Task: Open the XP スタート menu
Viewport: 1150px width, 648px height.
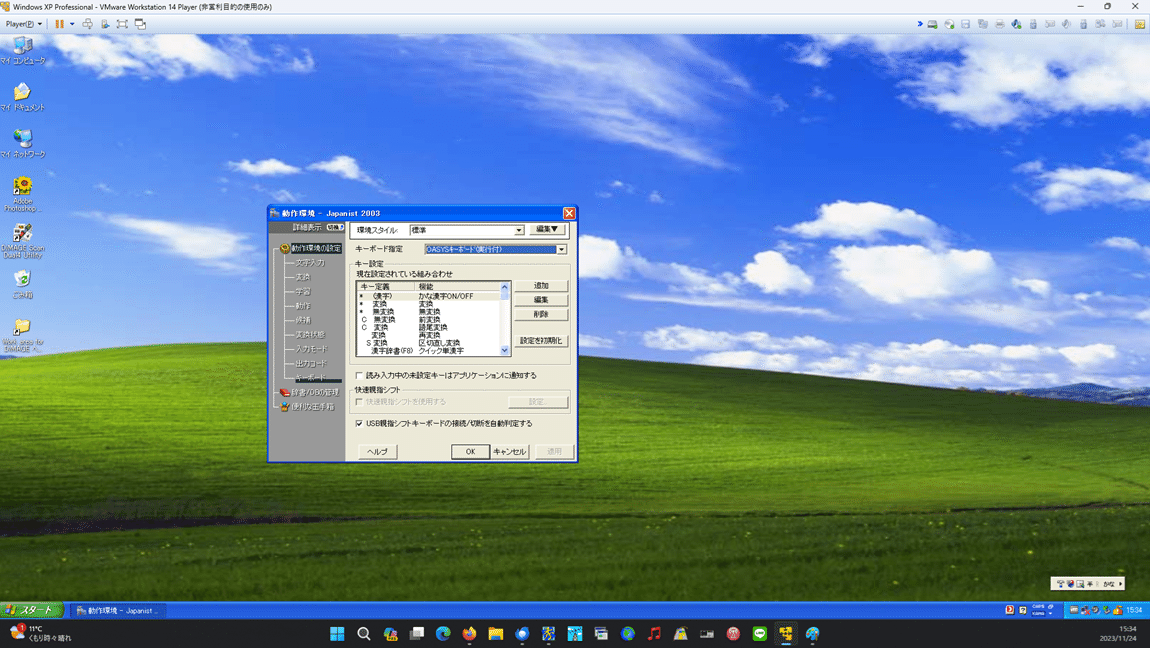Action: (x=32, y=610)
